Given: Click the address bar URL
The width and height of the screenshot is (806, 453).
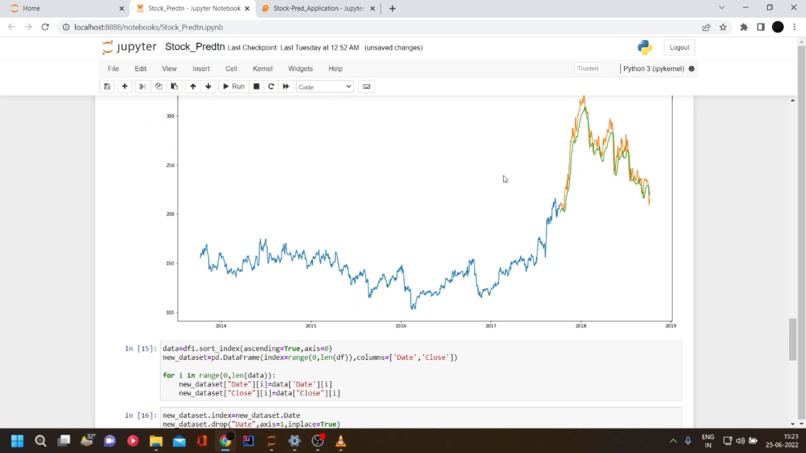Looking at the screenshot, I should pos(149,27).
